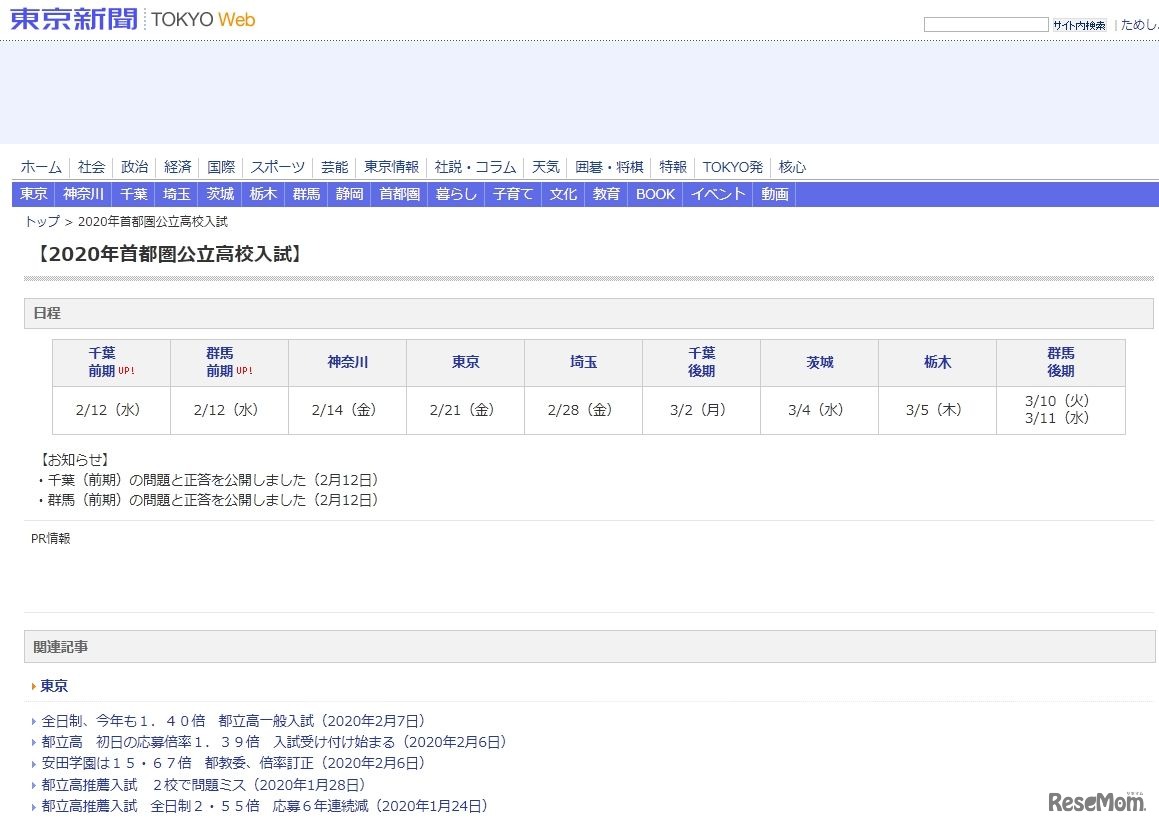Image resolution: width=1159 pixels, height=825 pixels.
Task: Select 茨城 in the schedule table
Action: pyautogui.click(x=819, y=362)
